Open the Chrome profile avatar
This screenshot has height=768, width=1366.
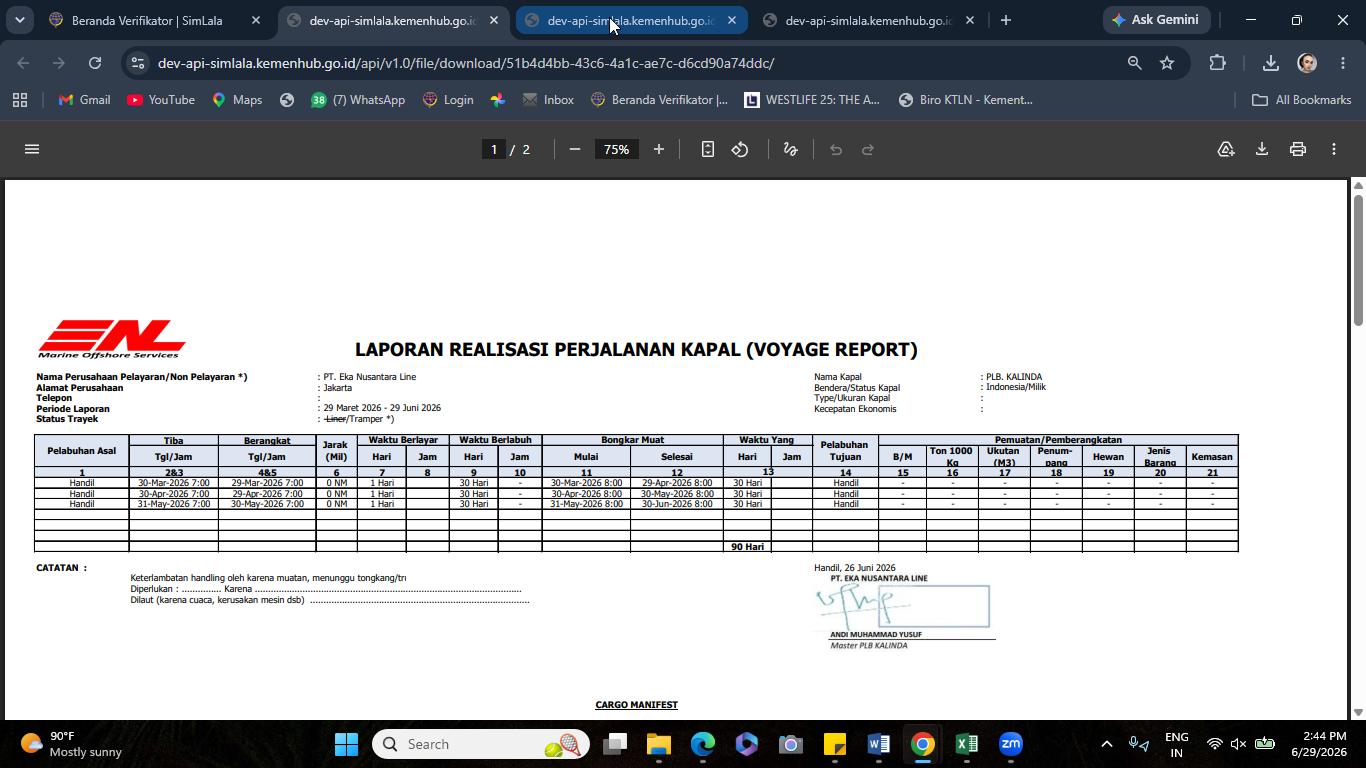pyautogui.click(x=1307, y=63)
